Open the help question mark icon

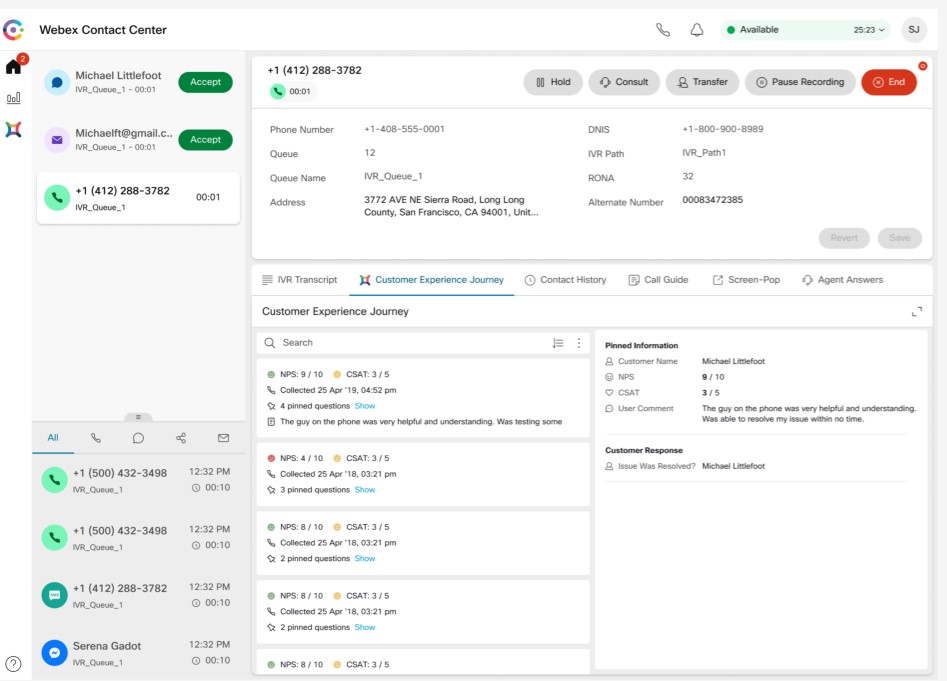13,664
